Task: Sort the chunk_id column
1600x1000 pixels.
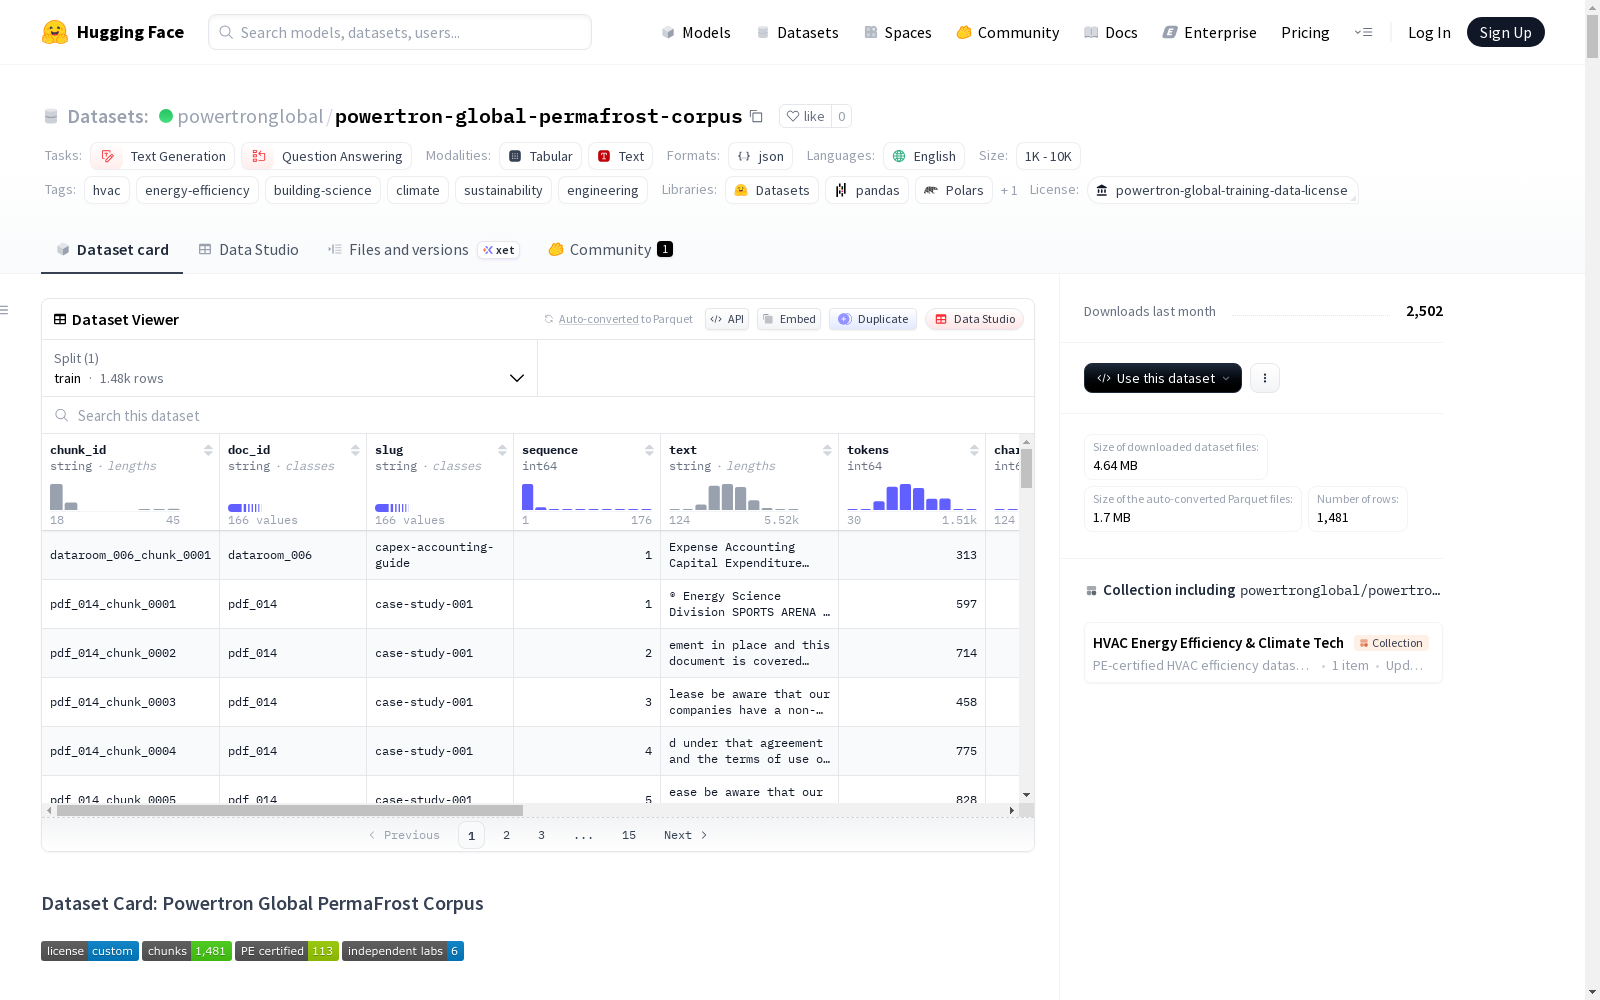Action: tap(208, 450)
